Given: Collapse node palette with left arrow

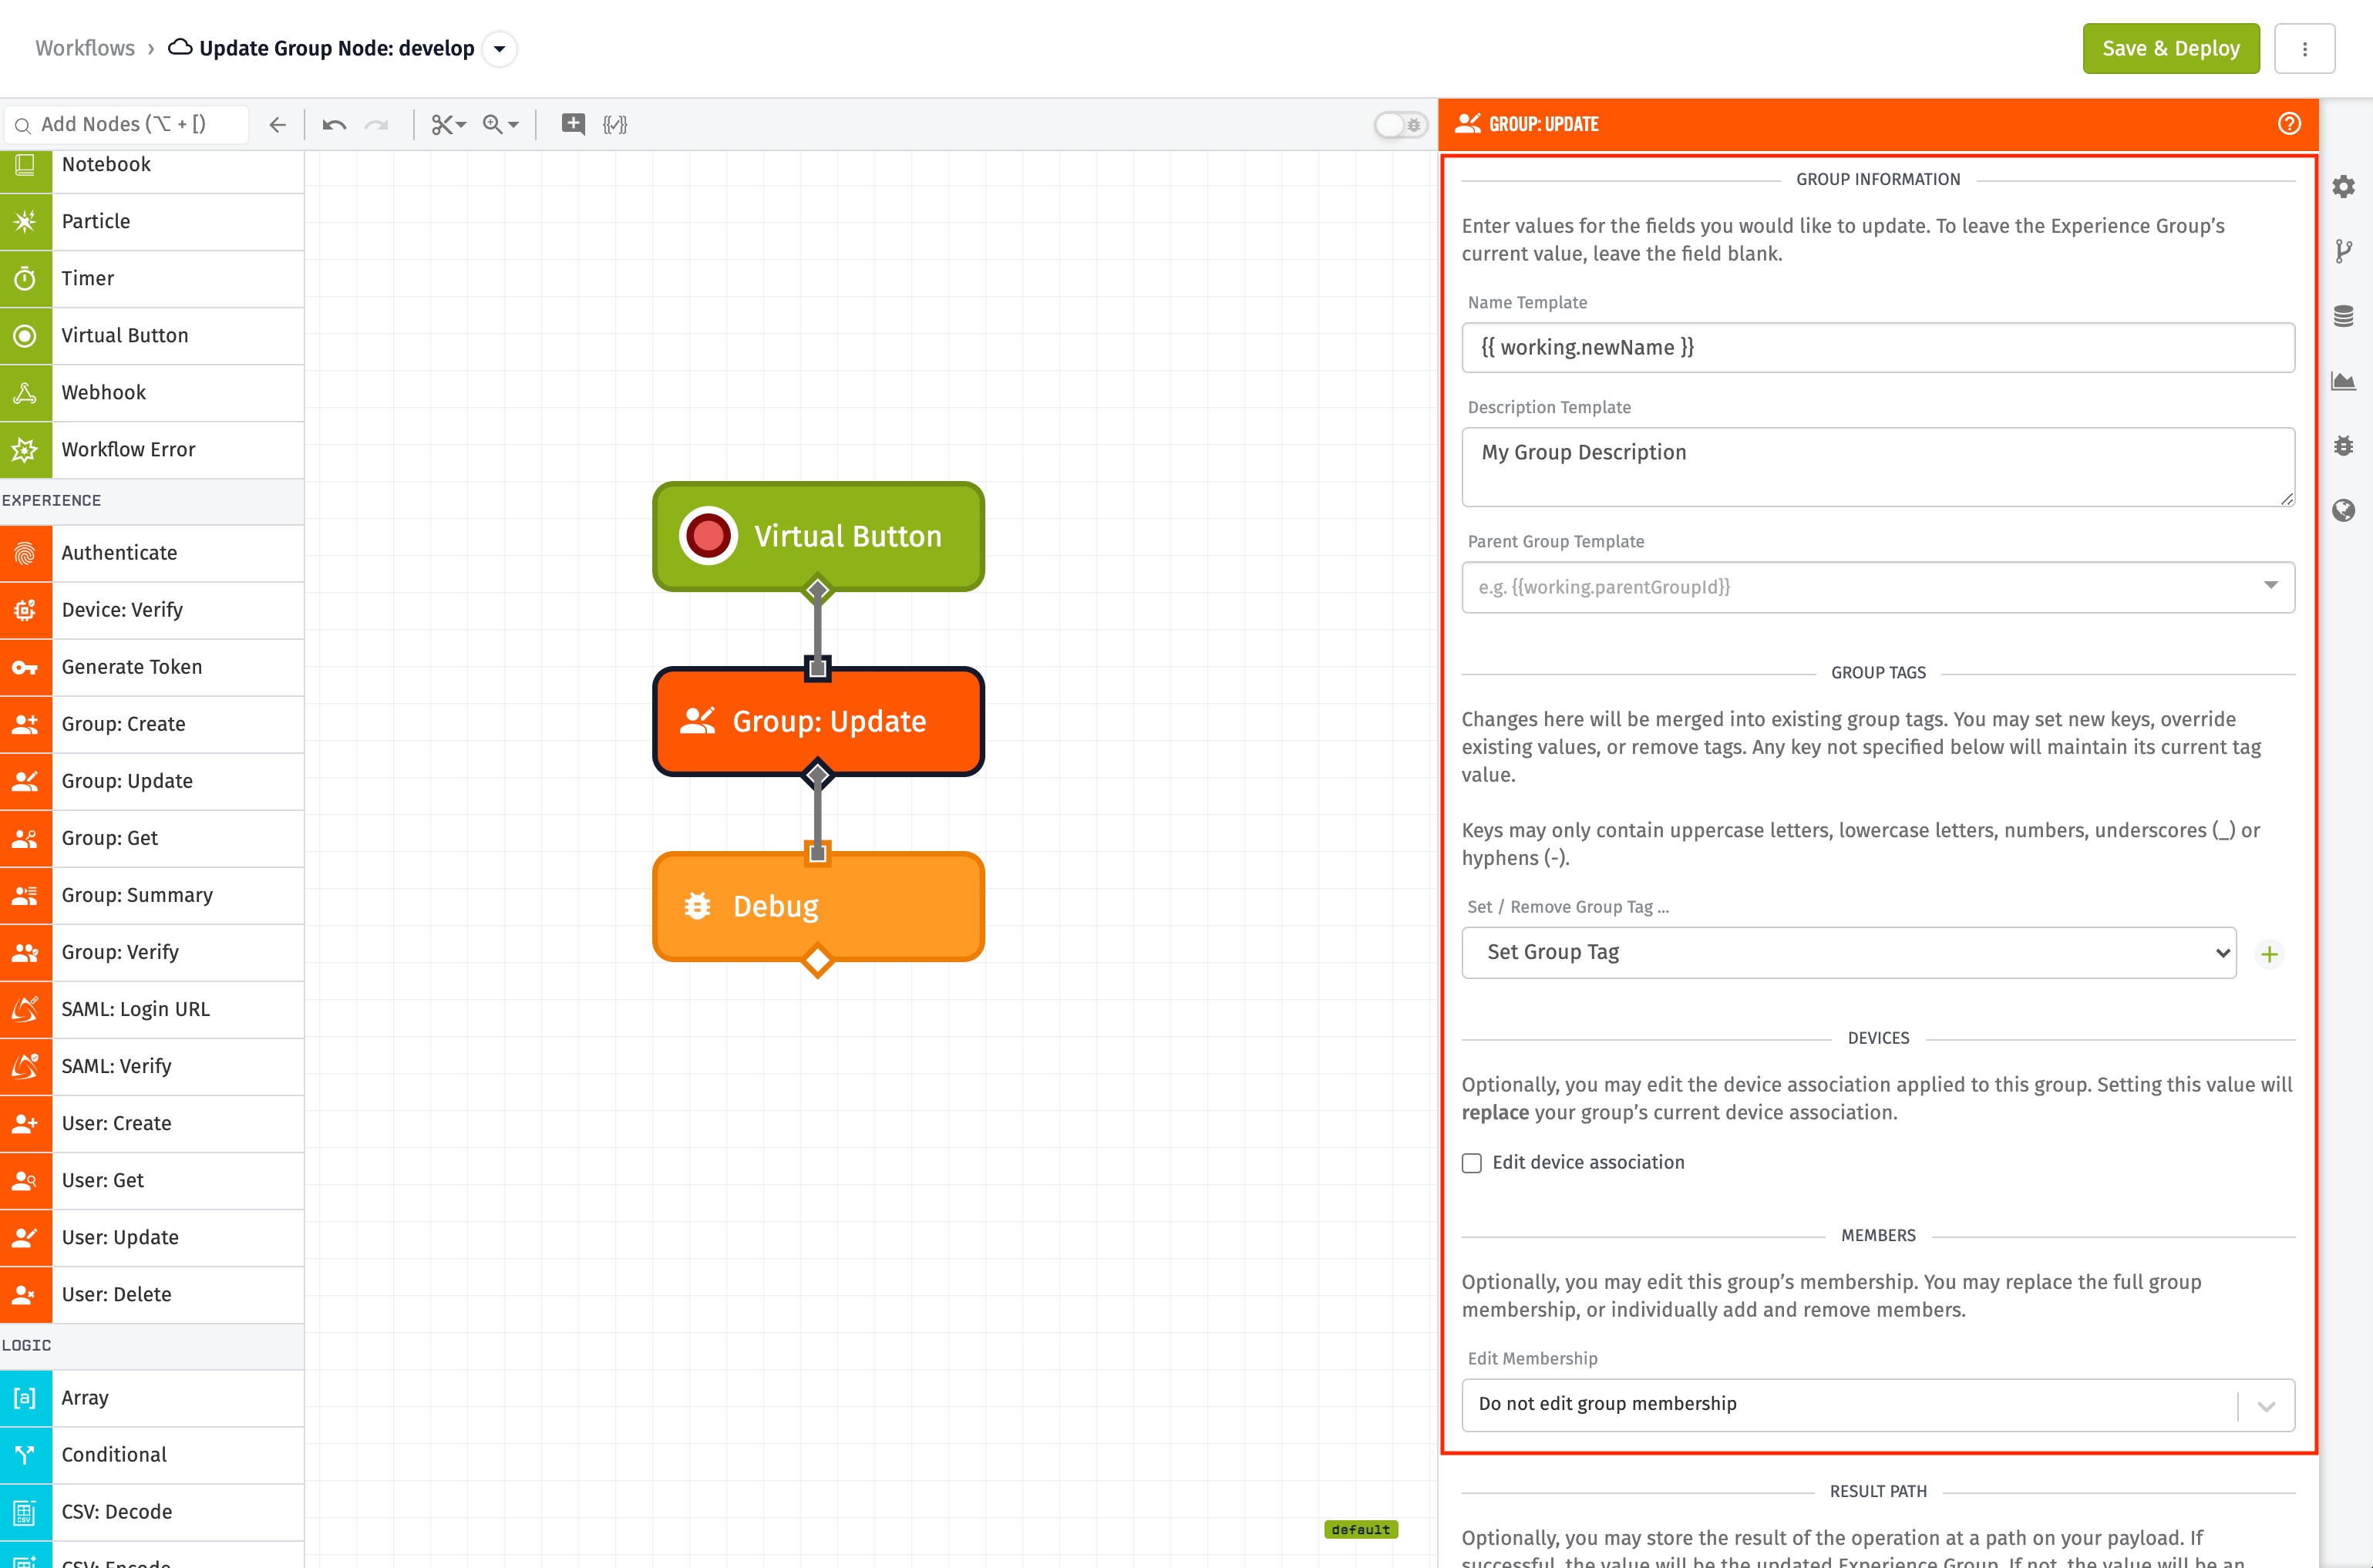Looking at the screenshot, I should pyautogui.click(x=277, y=125).
